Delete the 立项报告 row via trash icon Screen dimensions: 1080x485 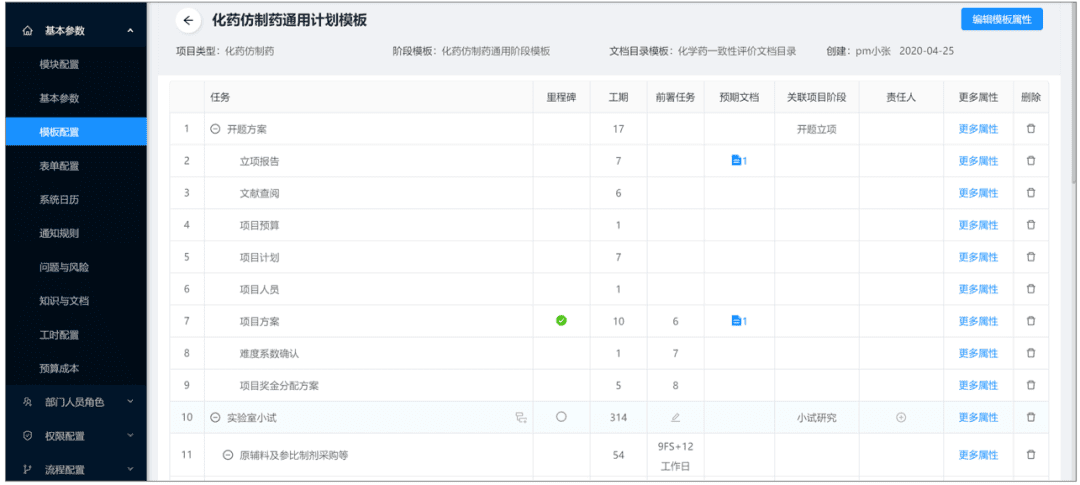coord(1030,161)
